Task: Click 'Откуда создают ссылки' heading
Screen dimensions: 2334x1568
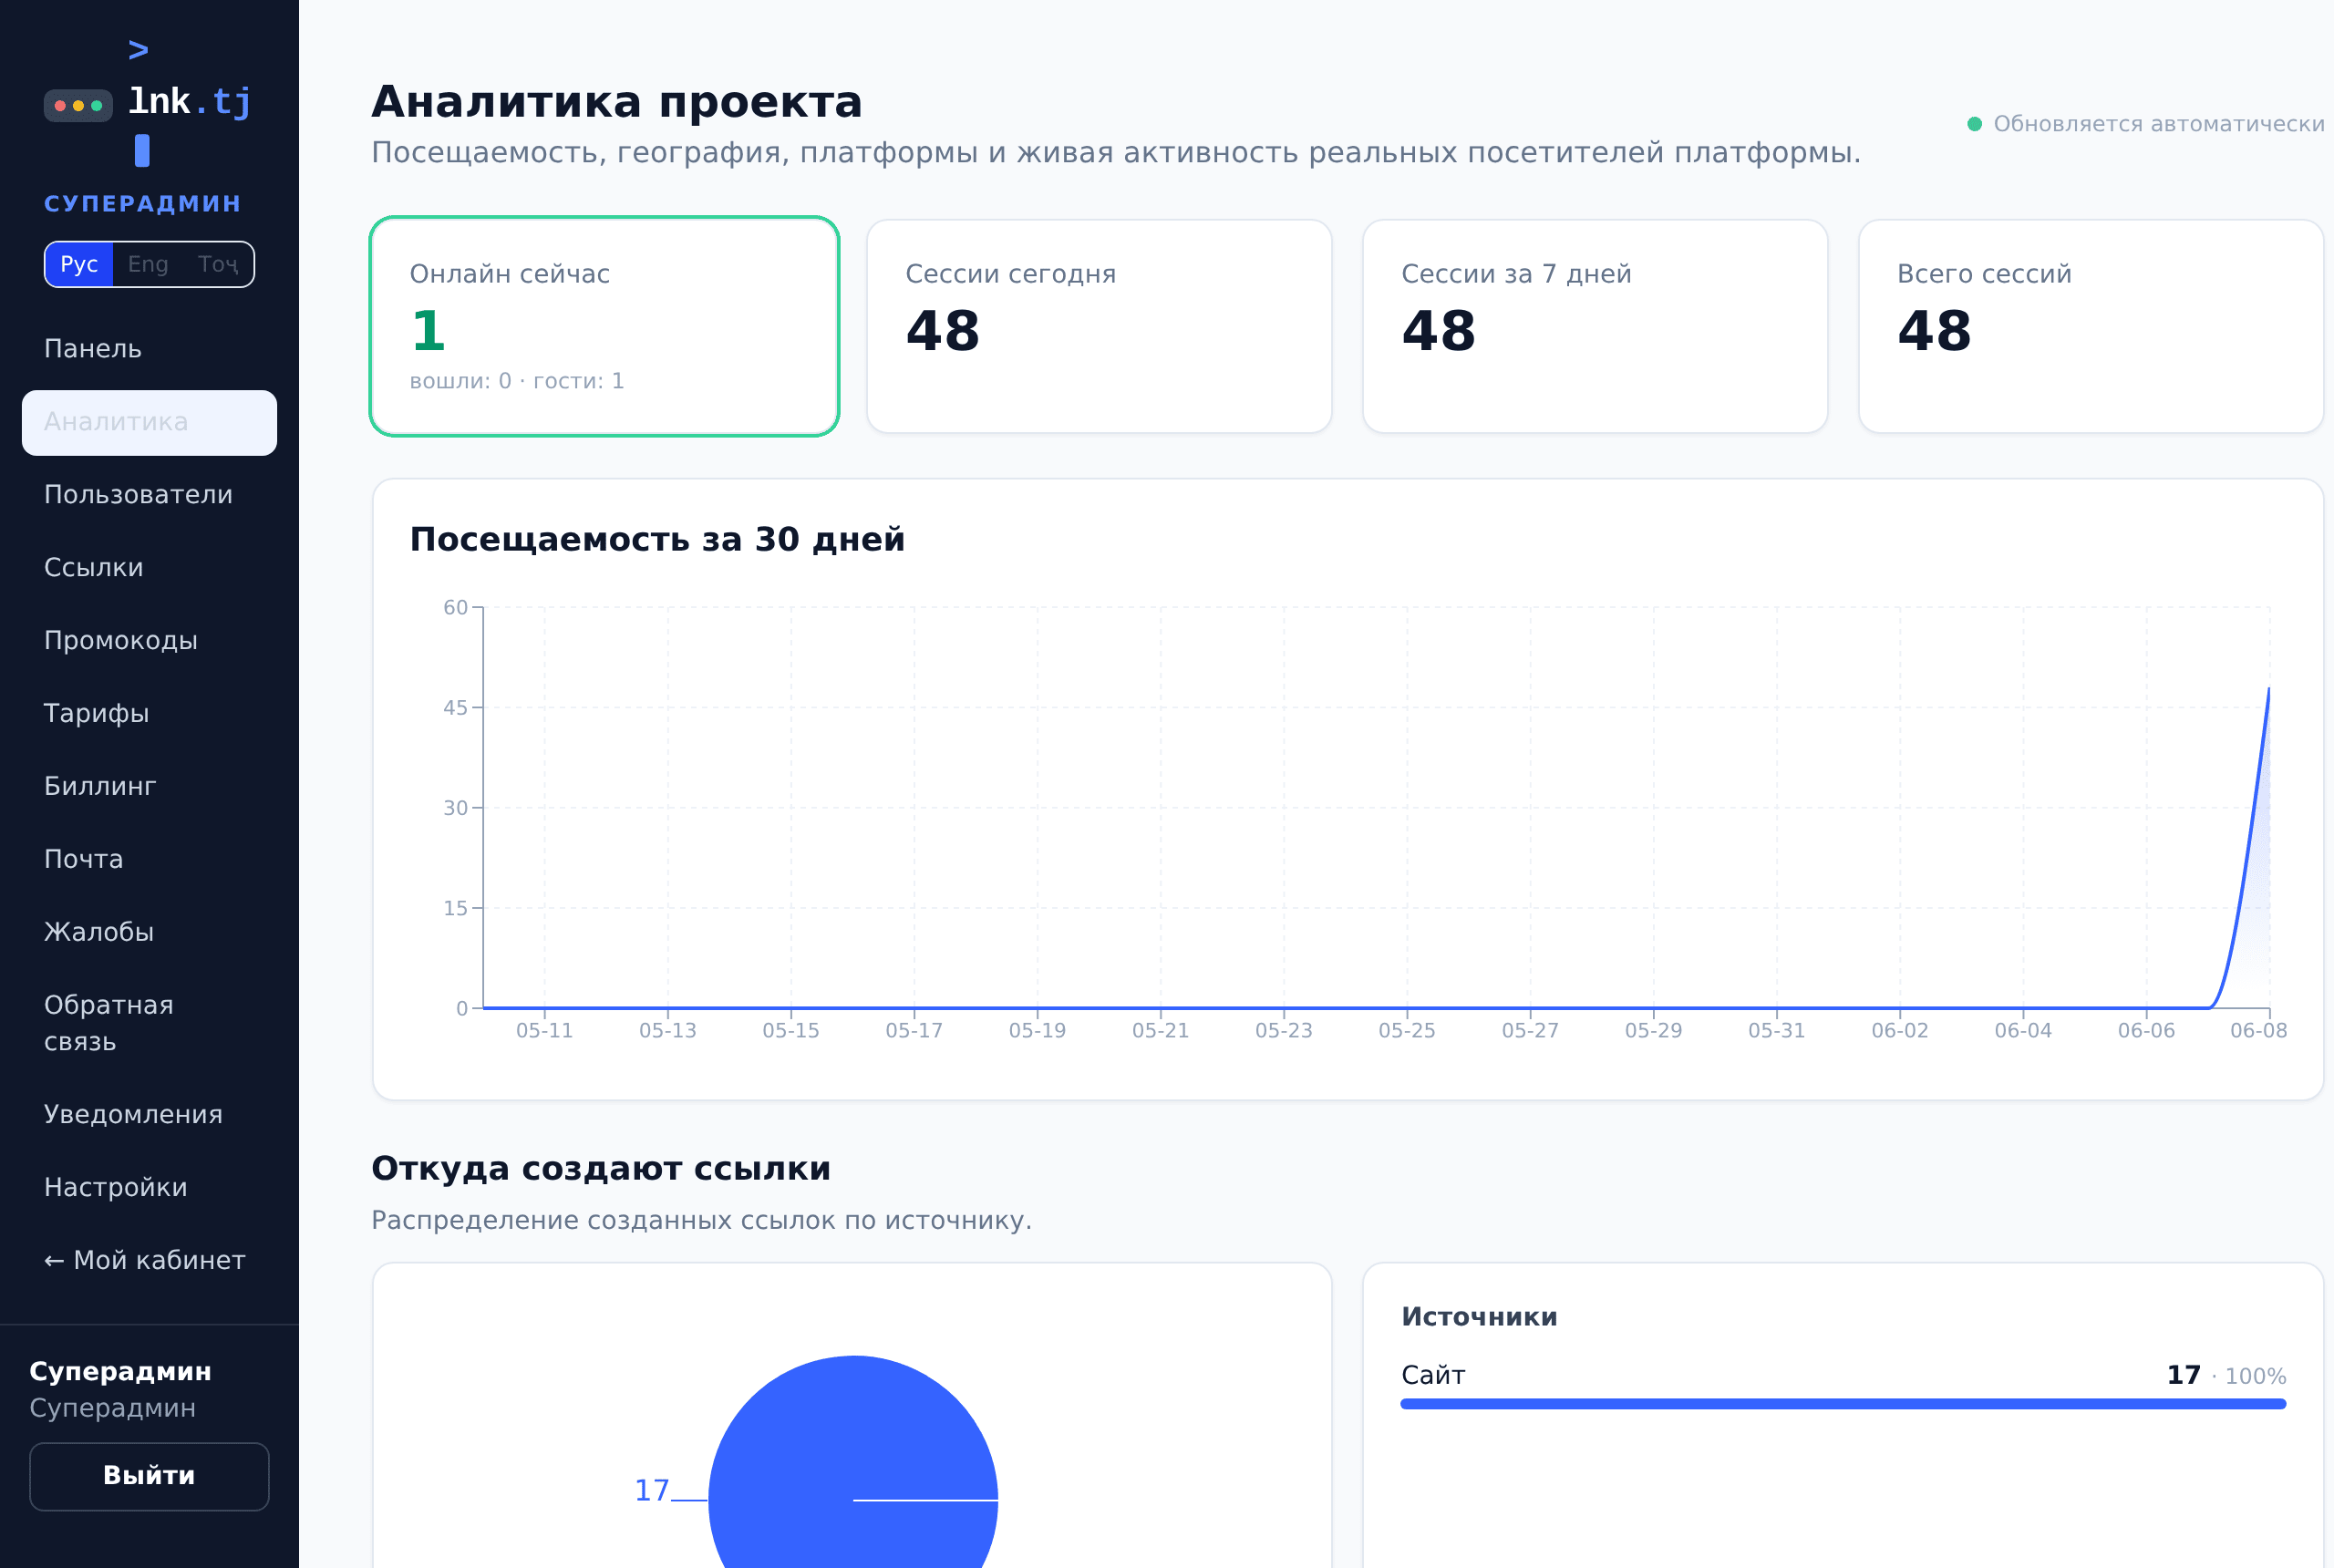Action: [x=601, y=1169]
